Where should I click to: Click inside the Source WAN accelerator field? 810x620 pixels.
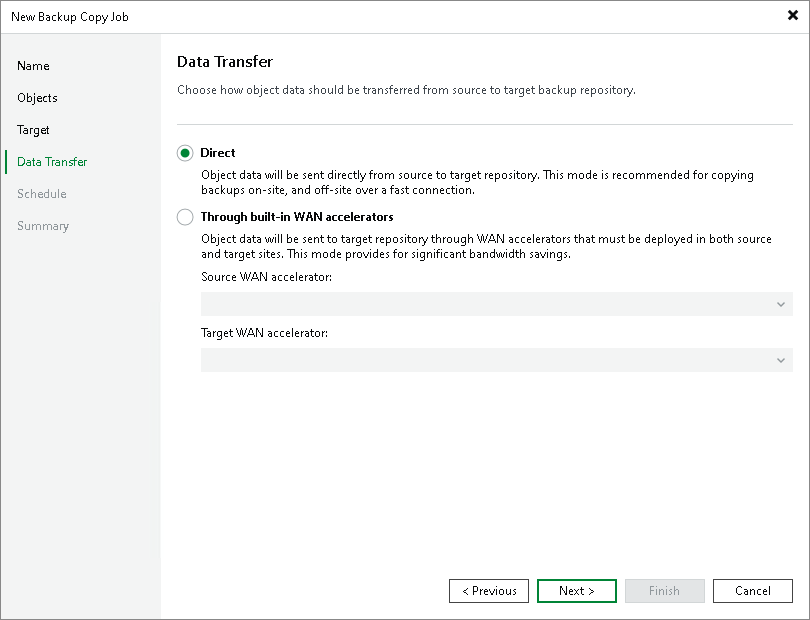point(480,303)
